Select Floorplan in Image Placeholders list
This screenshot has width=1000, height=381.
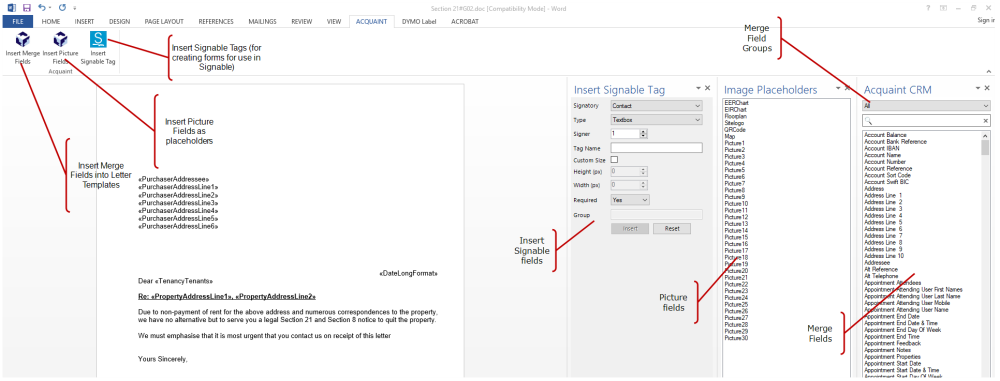tap(736, 116)
